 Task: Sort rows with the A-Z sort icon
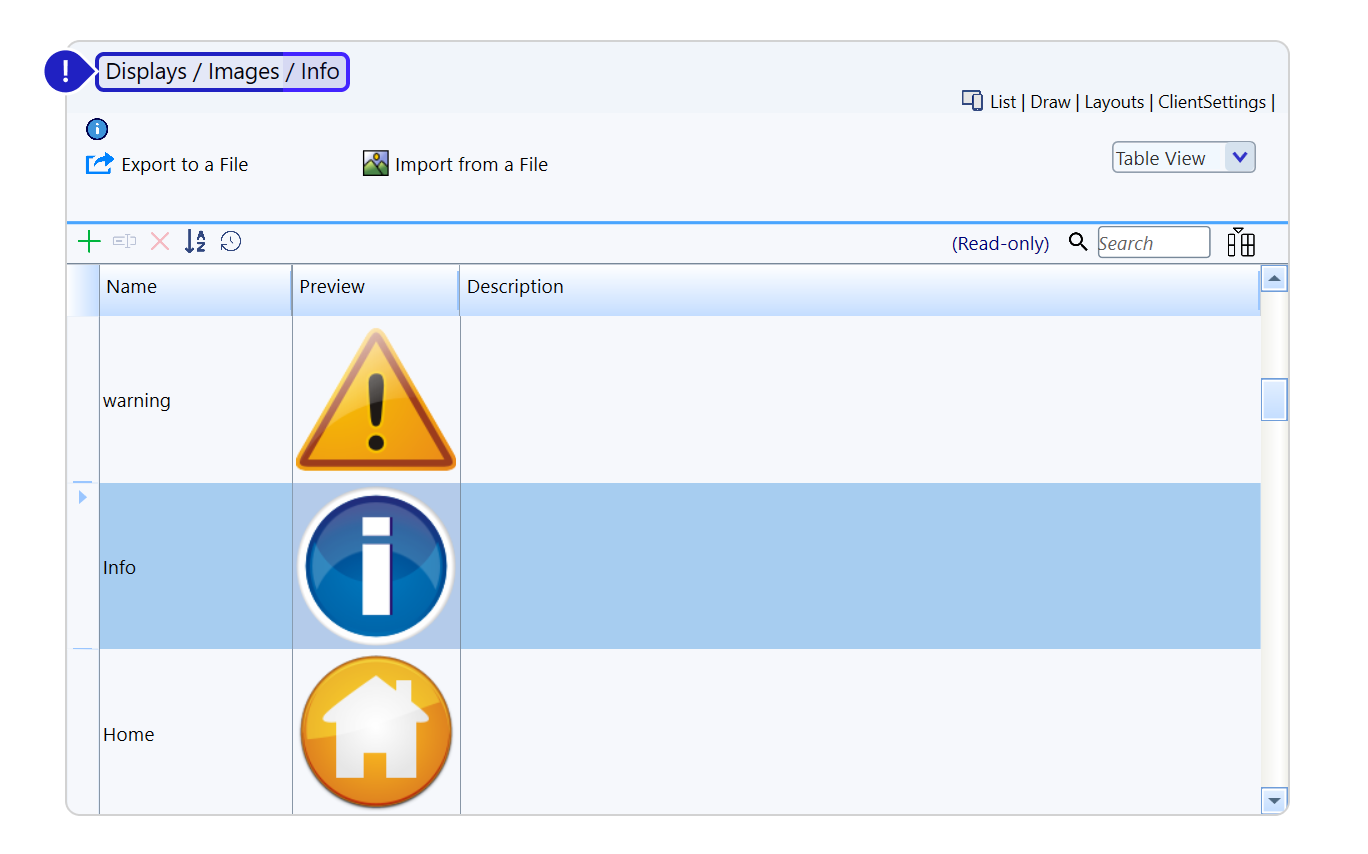(195, 241)
